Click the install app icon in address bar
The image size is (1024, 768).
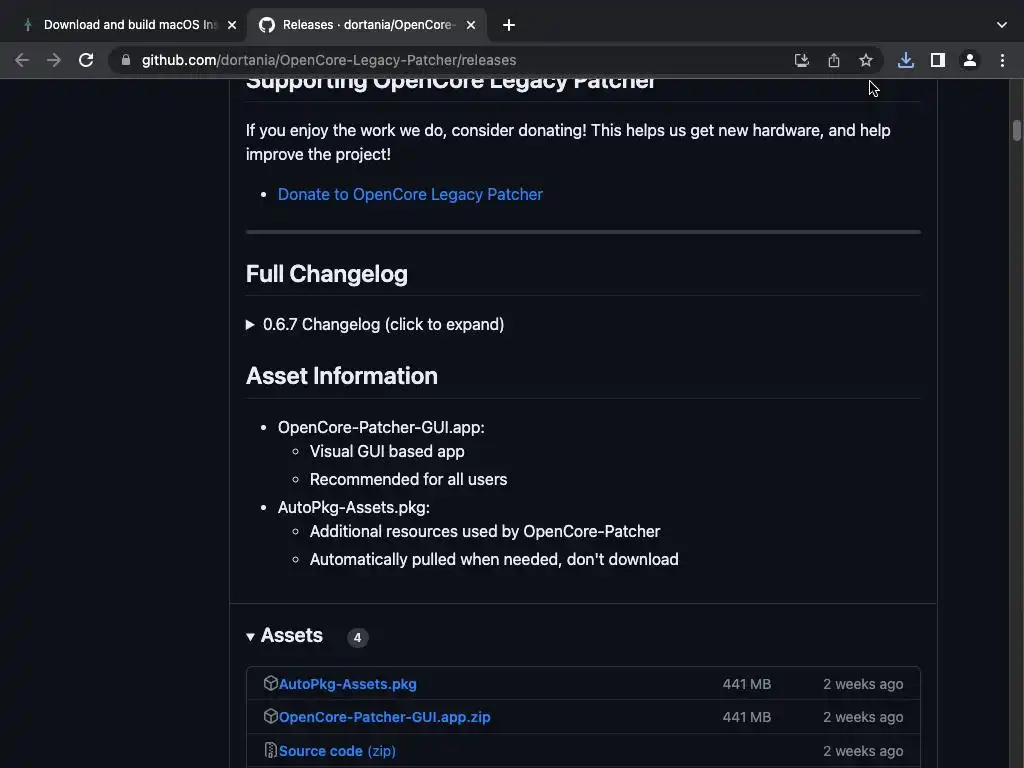tap(802, 60)
